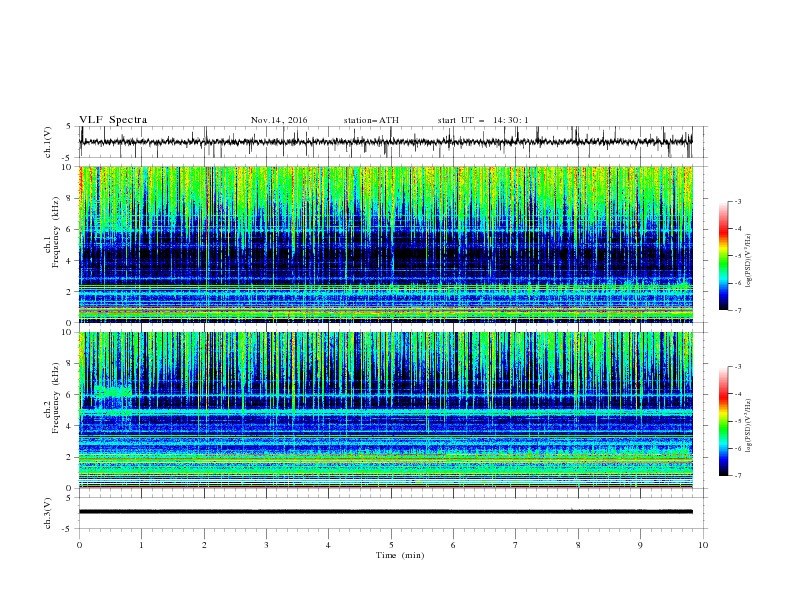Click the "ch.2 Frequency (kHz)" axis label
This screenshot has height=612, width=792.
click(x=52, y=398)
